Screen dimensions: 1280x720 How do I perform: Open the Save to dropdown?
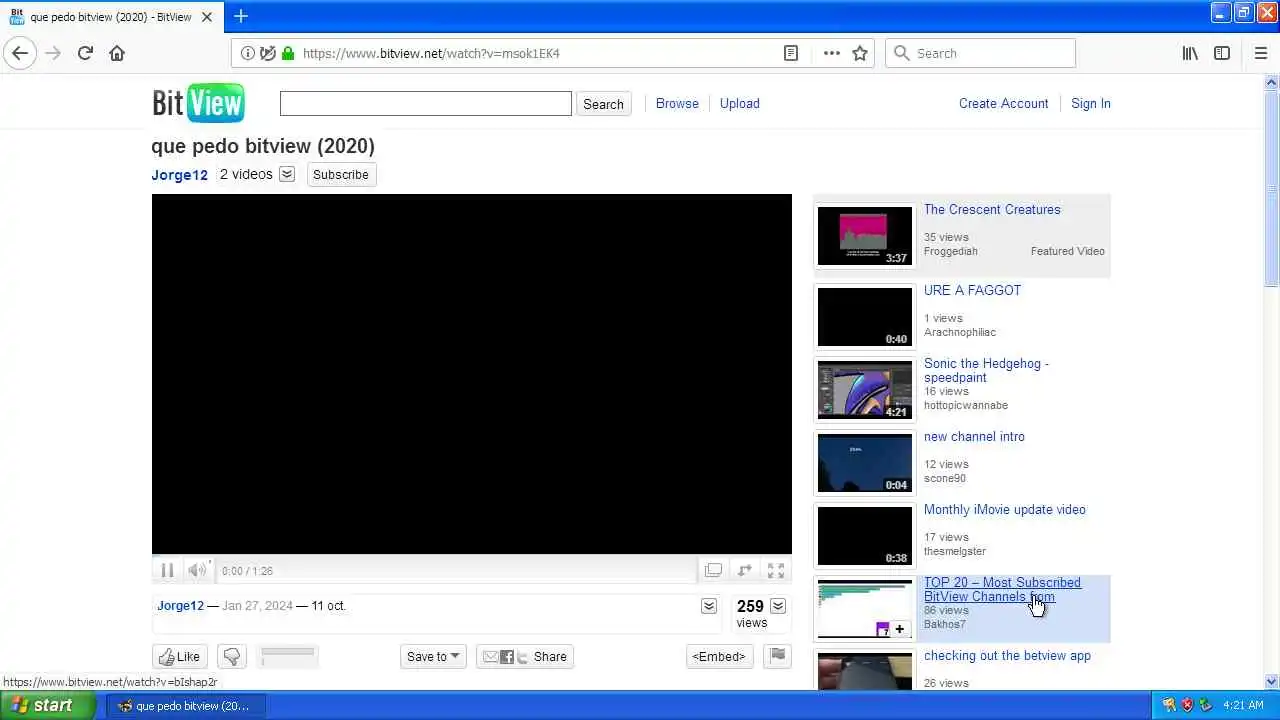coord(433,656)
